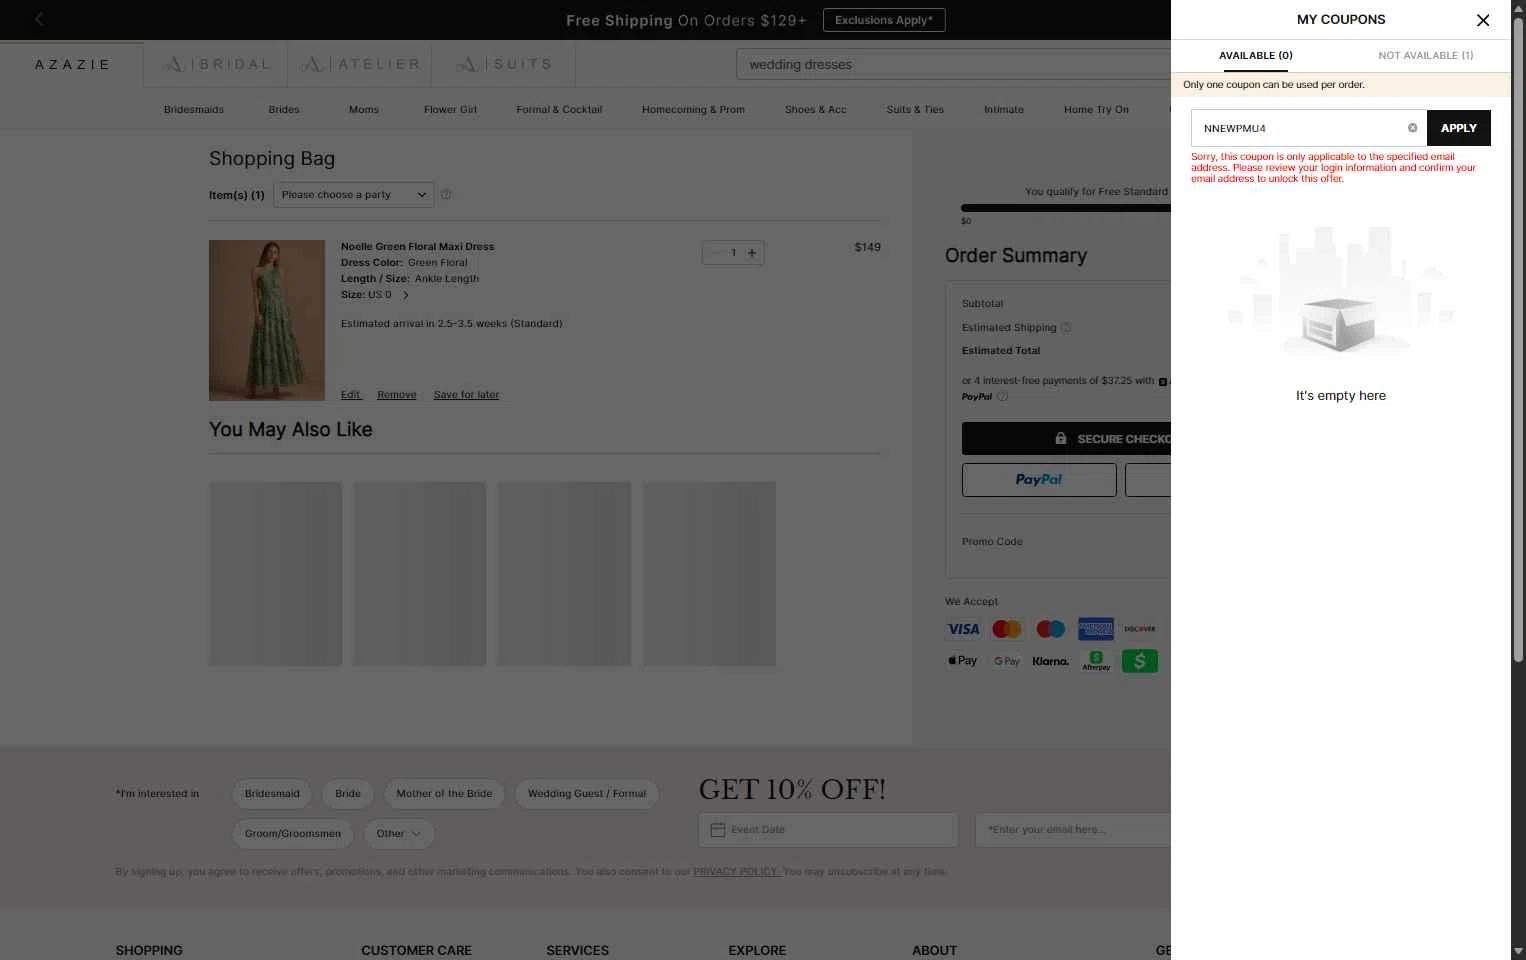1526x960 pixels.
Task: Open the Please choose a party dropdown
Action: coord(354,195)
